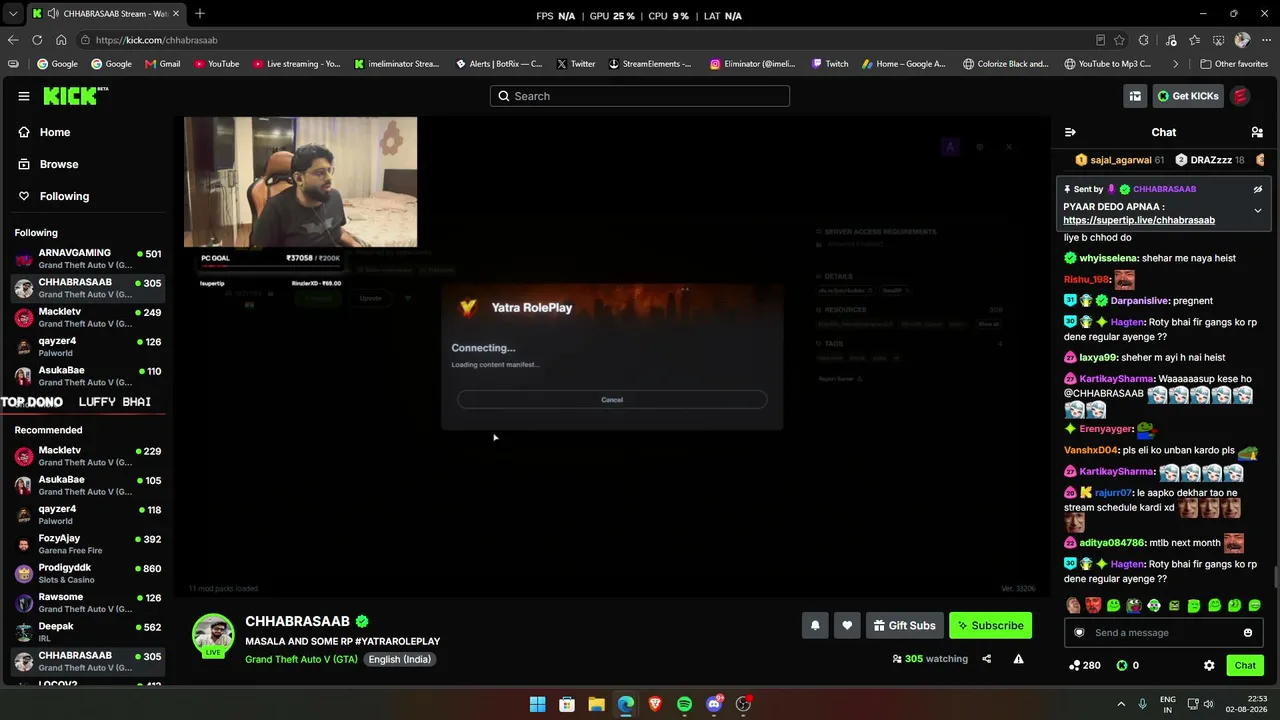Toggle follow heart for CHHABRASAAB
The image size is (1280, 720).
pyautogui.click(x=847, y=626)
